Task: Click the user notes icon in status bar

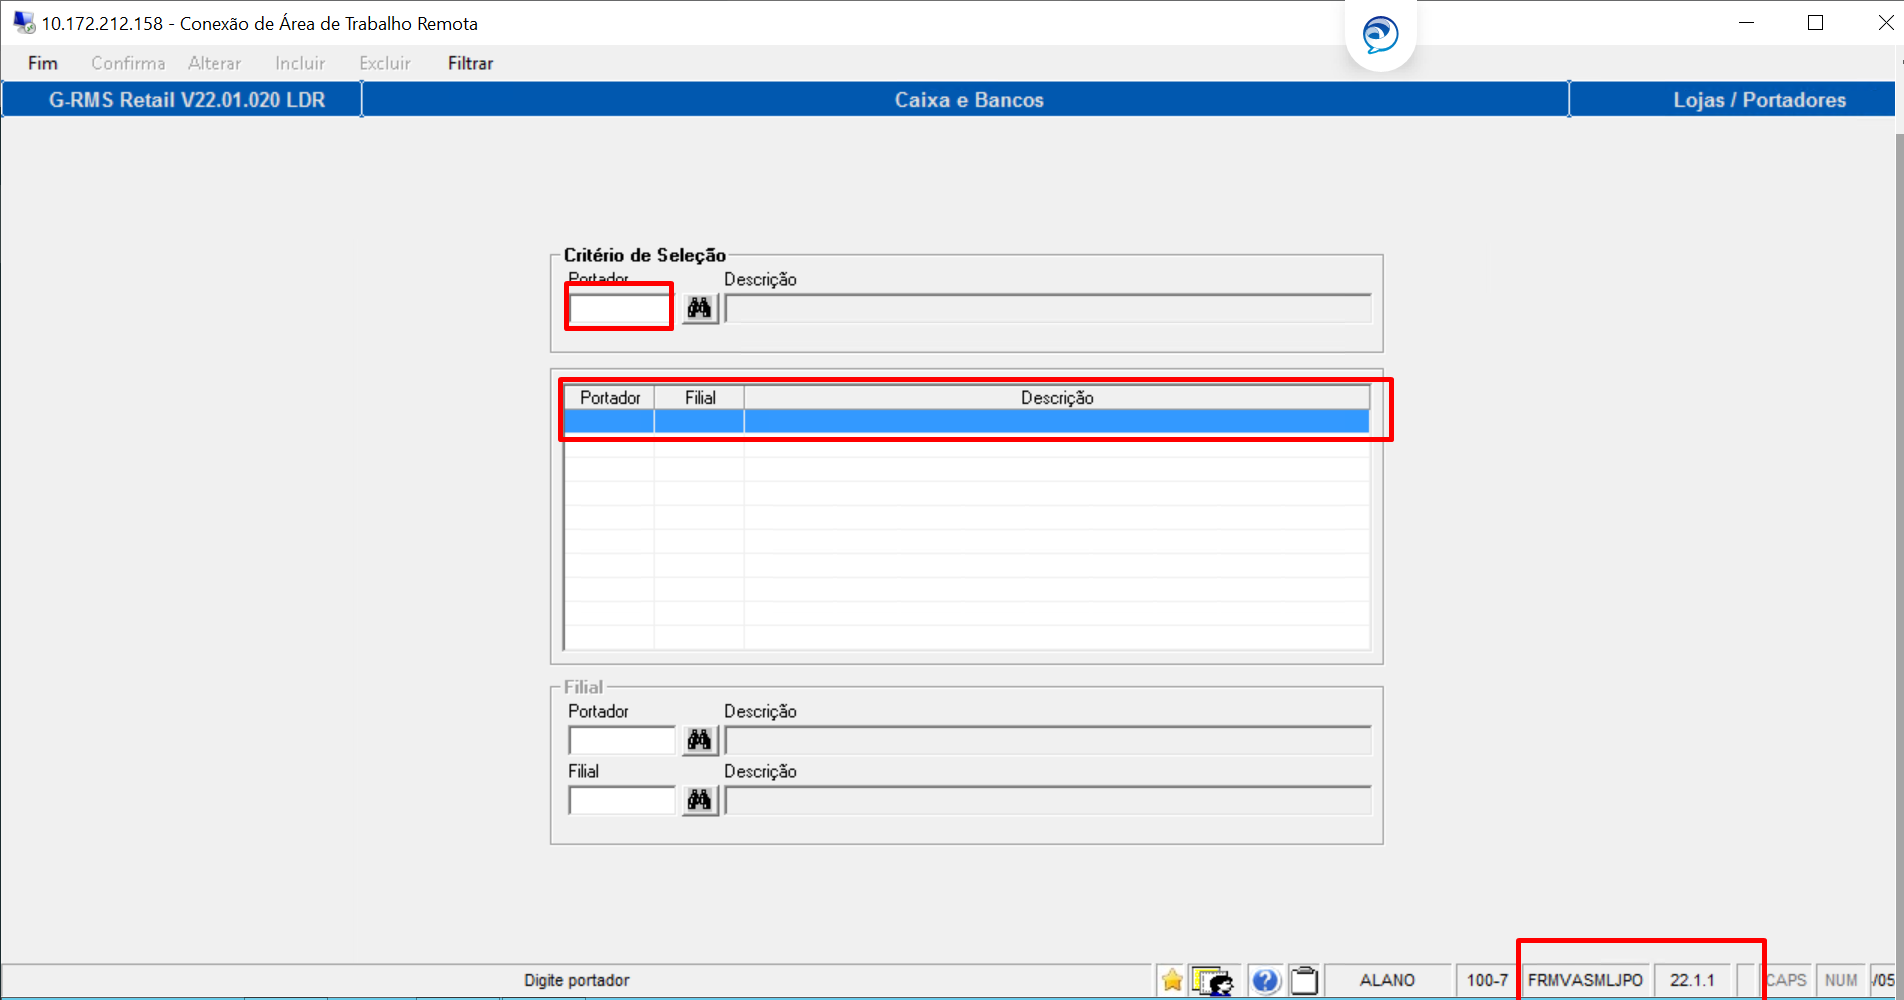Action: [x=1213, y=981]
